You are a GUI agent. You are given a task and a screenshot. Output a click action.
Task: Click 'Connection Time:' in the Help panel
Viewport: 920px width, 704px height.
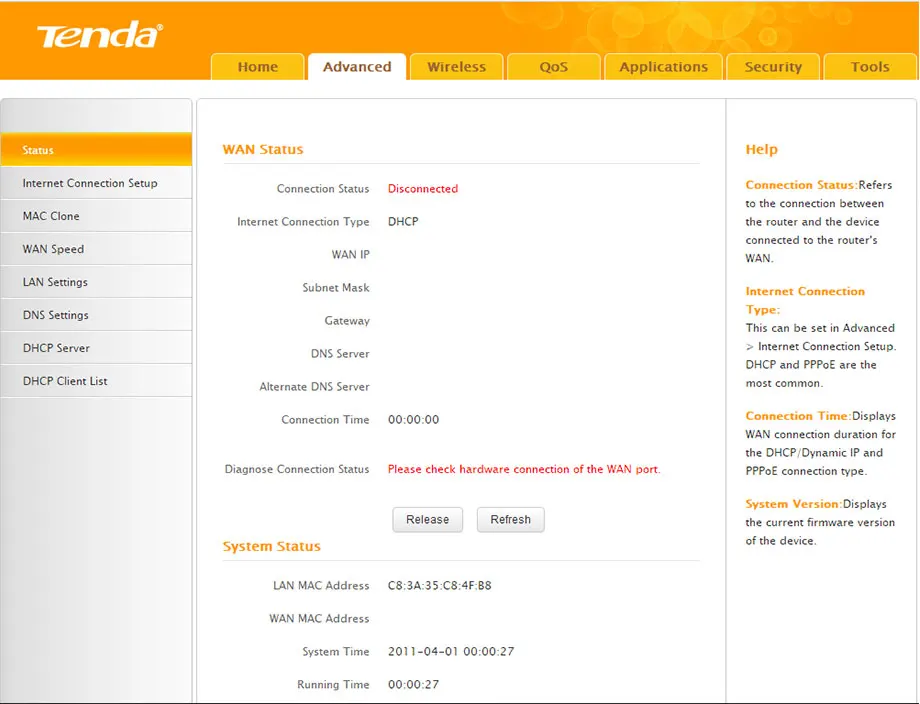click(x=798, y=416)
